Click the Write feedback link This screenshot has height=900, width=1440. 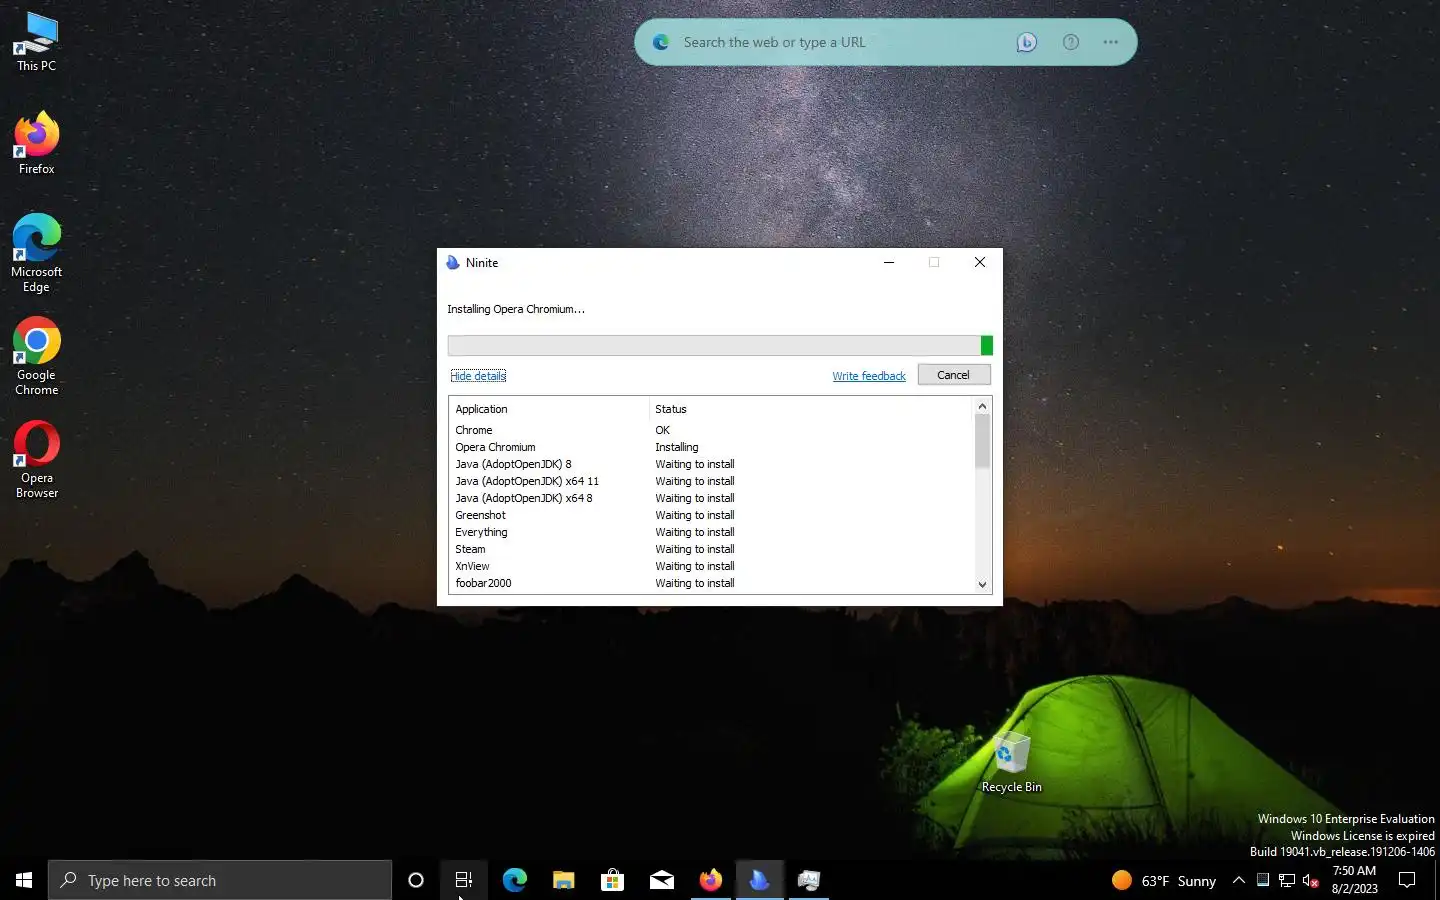pyautogui.click(x=869, y=376)
